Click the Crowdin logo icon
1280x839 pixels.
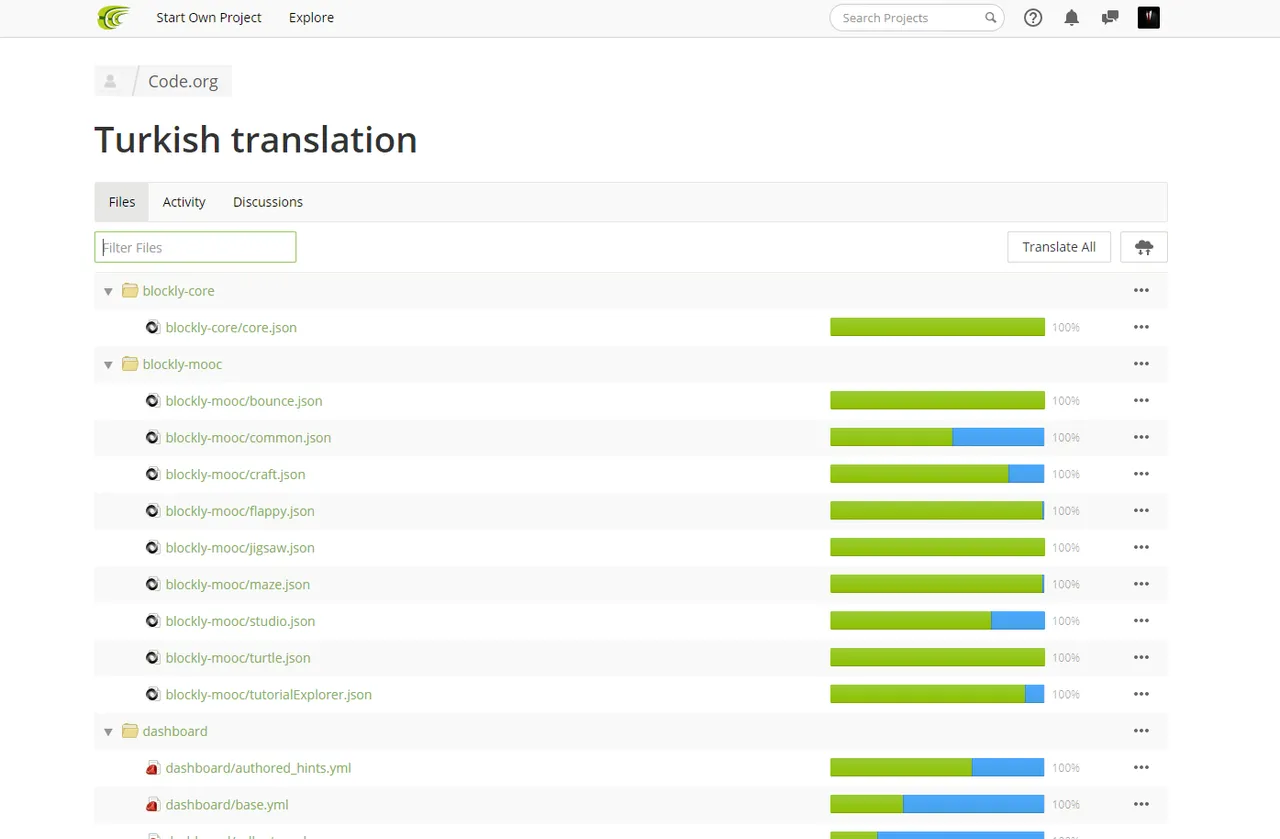[113, 18]
